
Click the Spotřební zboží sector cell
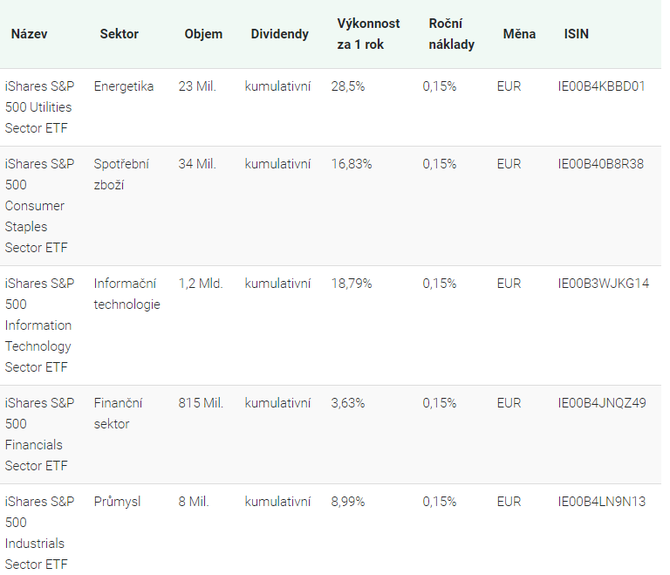[121, 174]
